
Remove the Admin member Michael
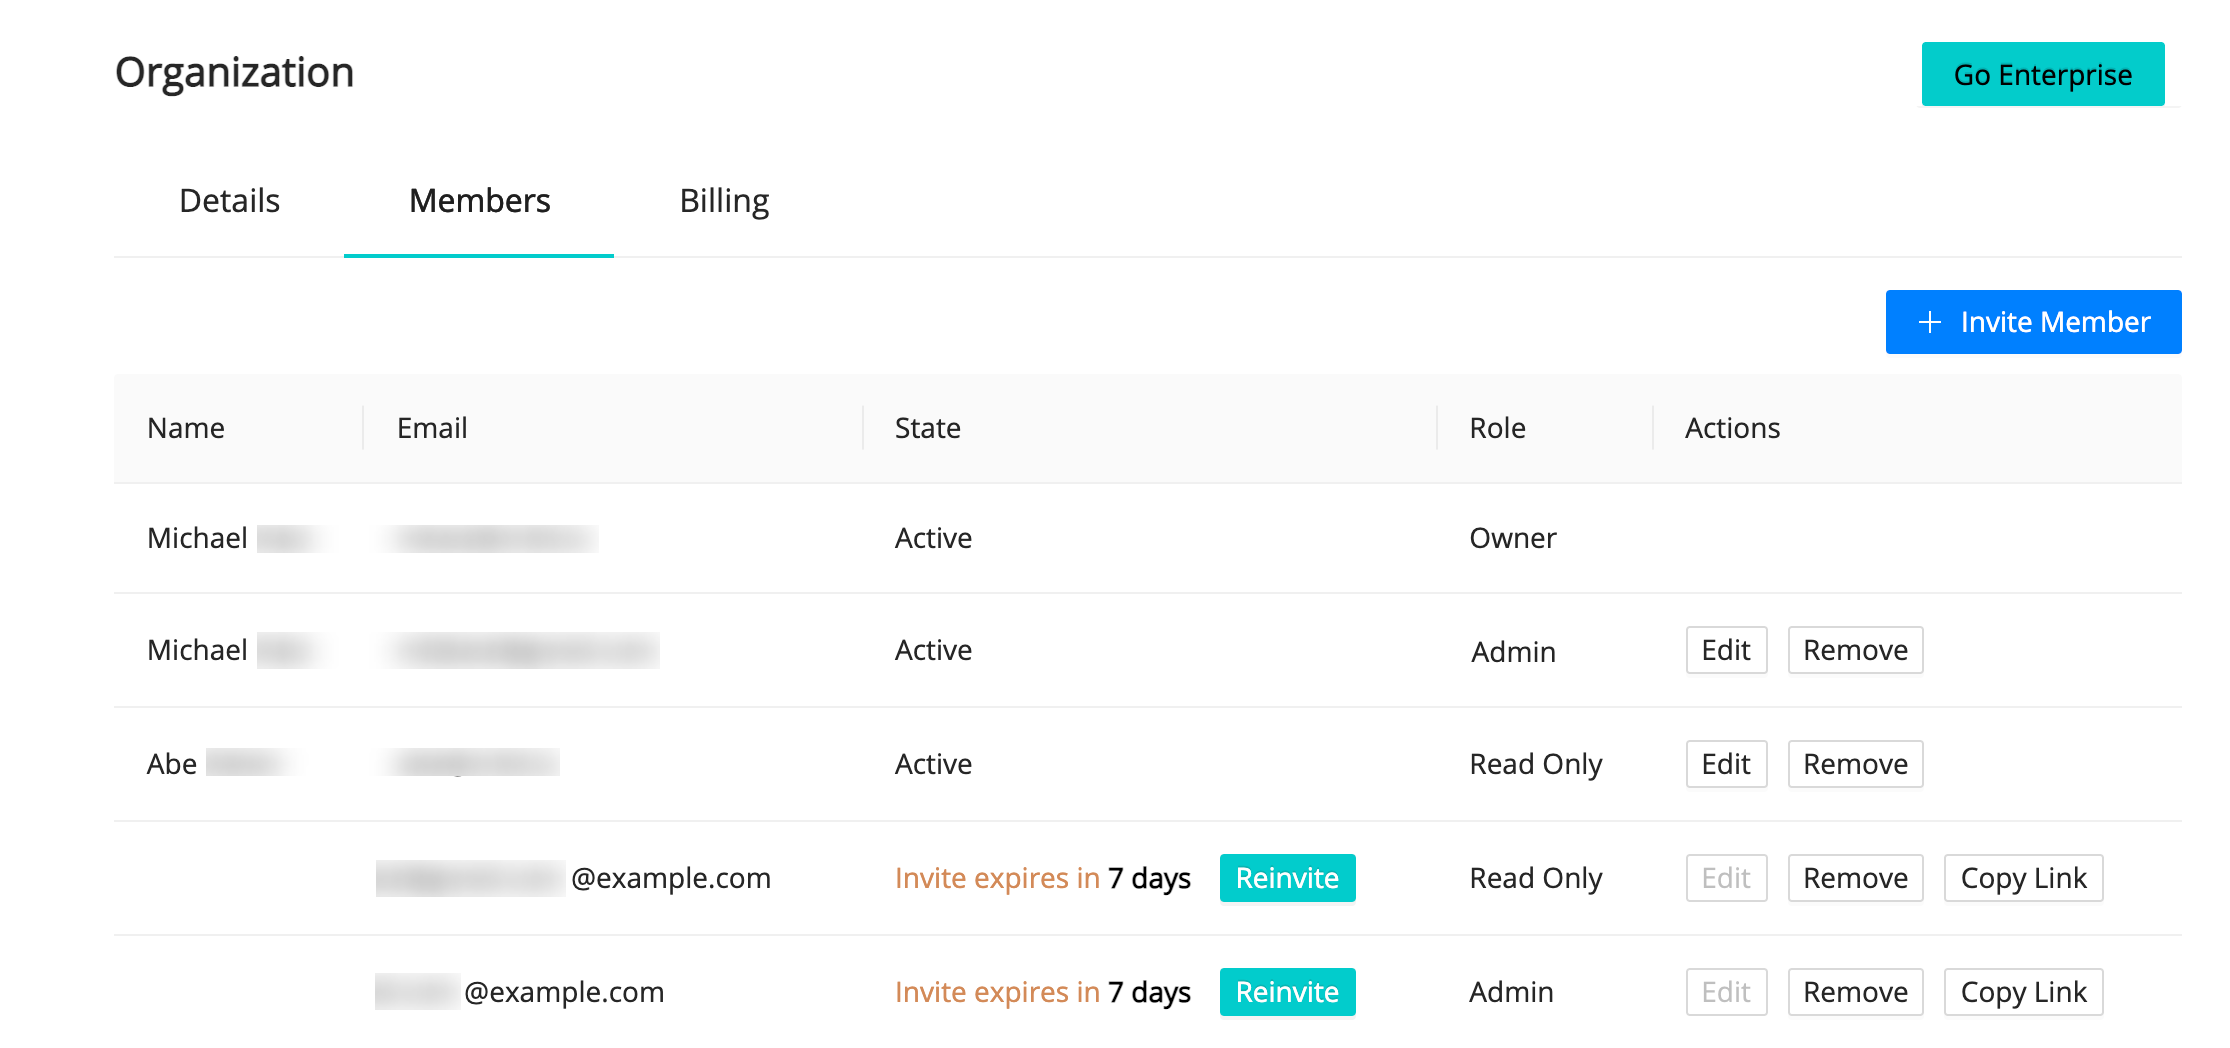tap(1855, 649)
